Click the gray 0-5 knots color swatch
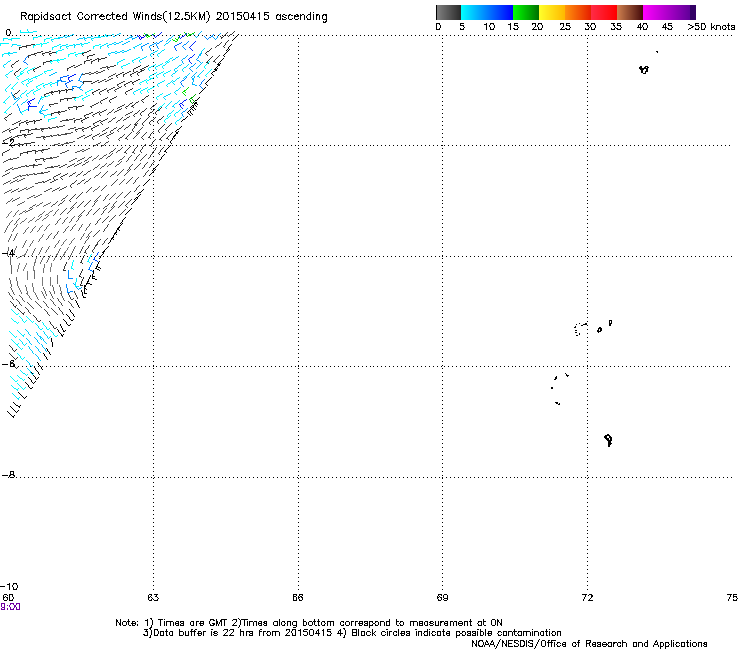The height and width of the screenshot is (650, 740). tap(448, 12)
